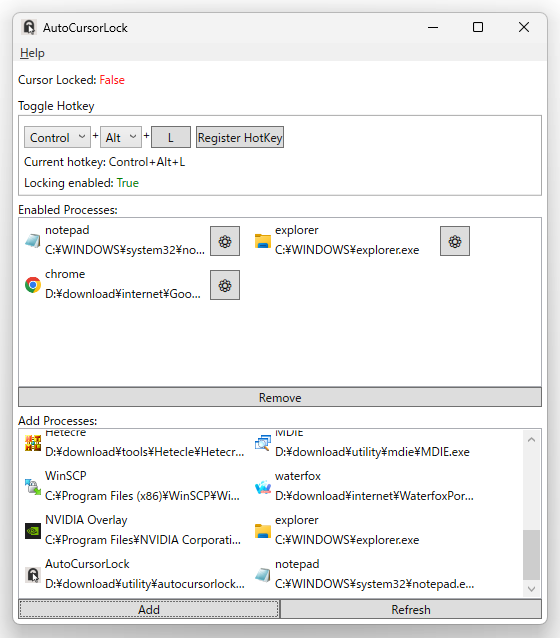The width and height of the screenshot is (560, 638).
Task: Click the AutoCursorLock title bar app icon
Action: [x=29, y=27]
